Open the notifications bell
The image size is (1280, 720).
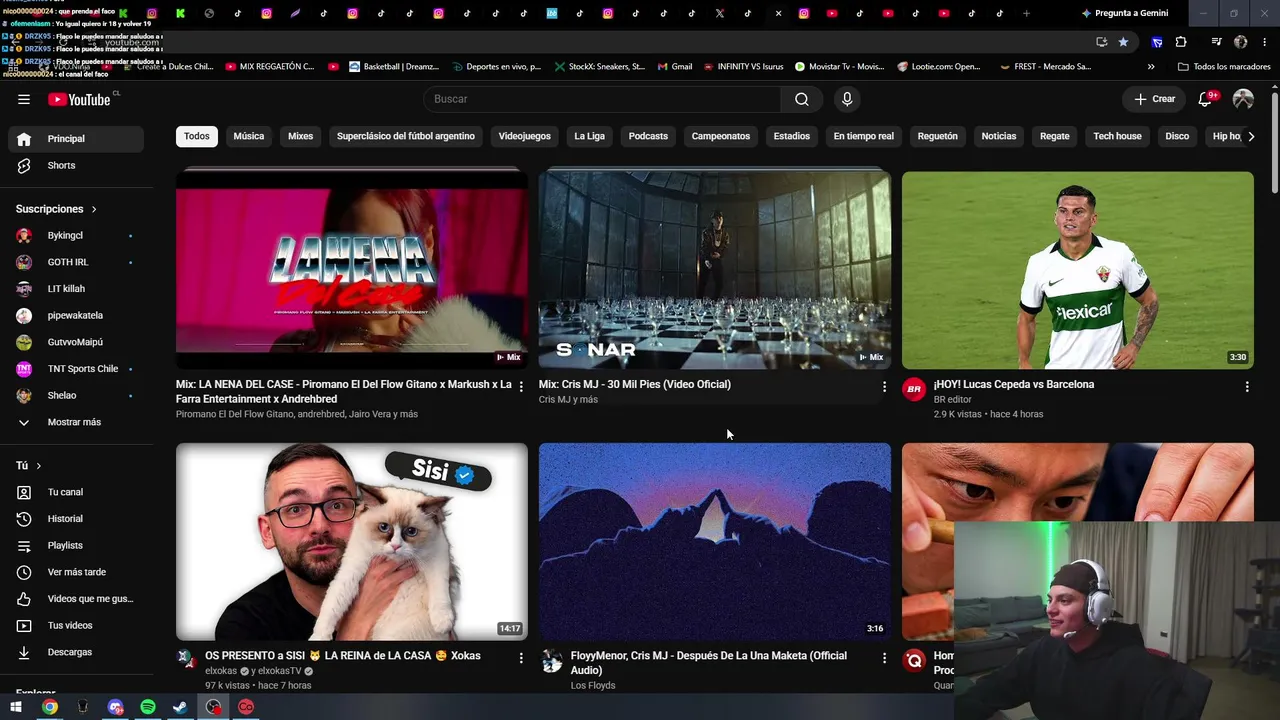1205,99
